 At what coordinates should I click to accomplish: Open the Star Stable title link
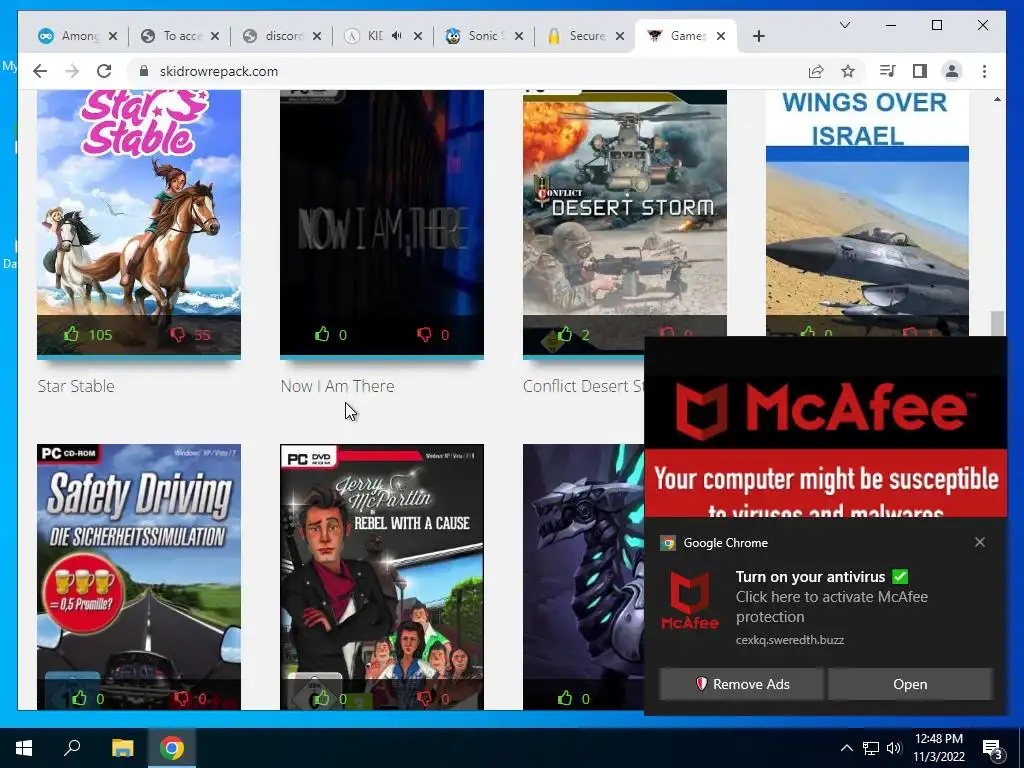76,386
